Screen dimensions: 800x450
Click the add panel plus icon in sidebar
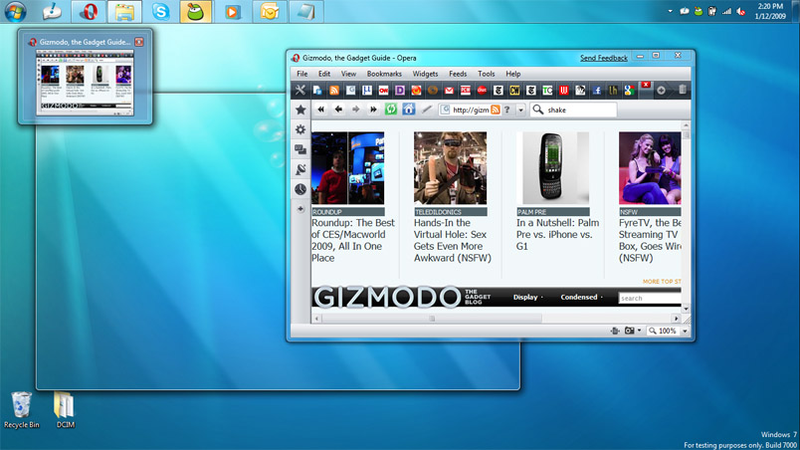301,209
